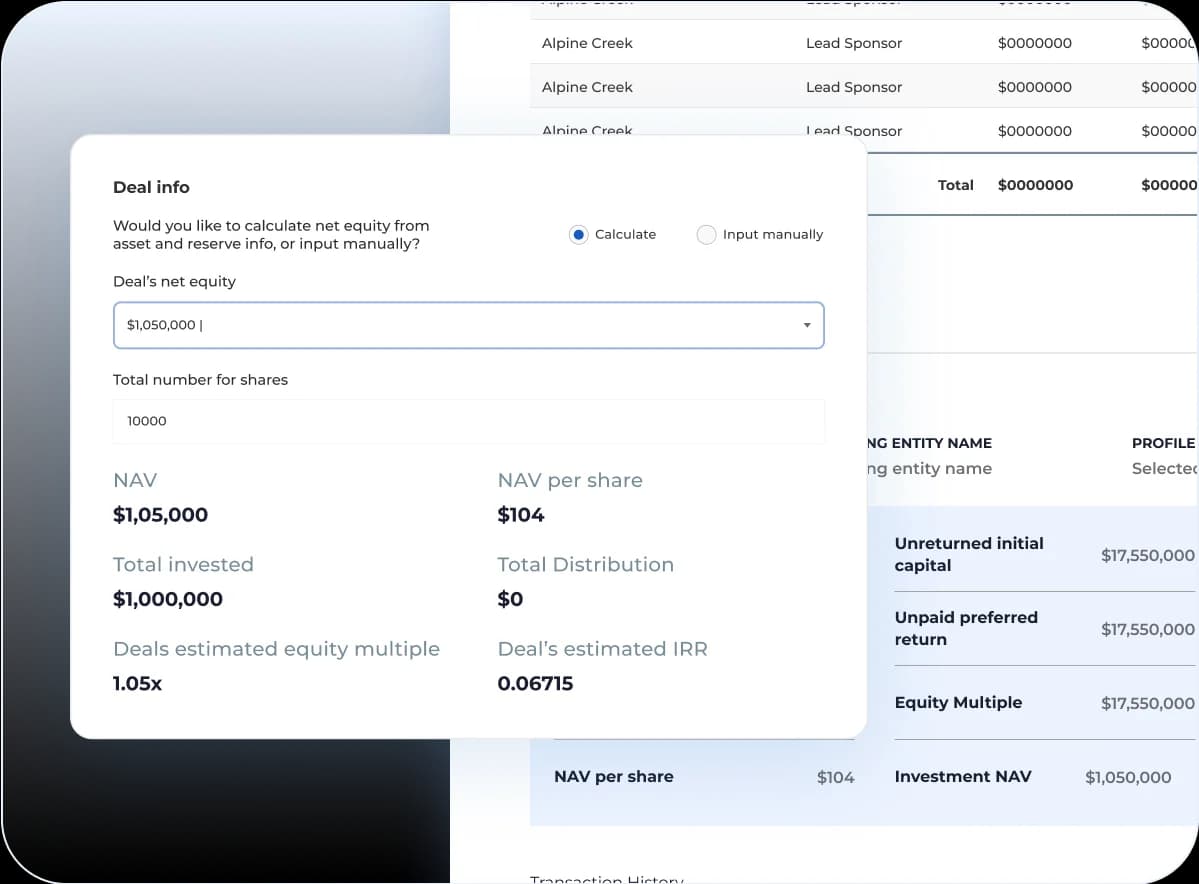
Task: Click the Investment NAV $1,050,000 amount
Action: tap(1127, 777)
